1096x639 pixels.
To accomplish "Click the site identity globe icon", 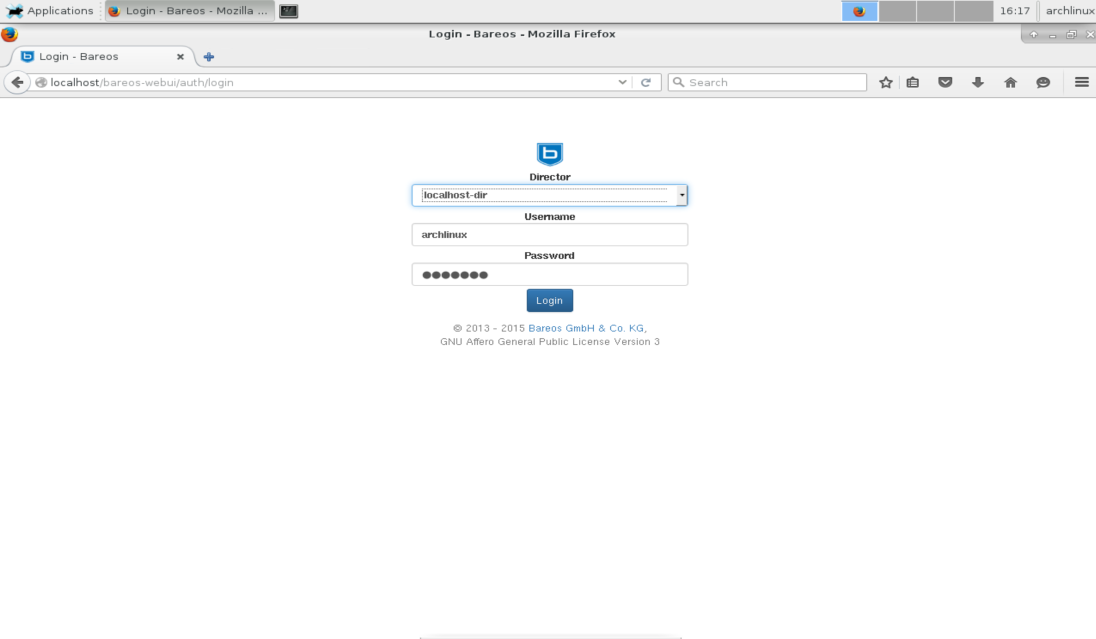I will click(x=41, y=82).
